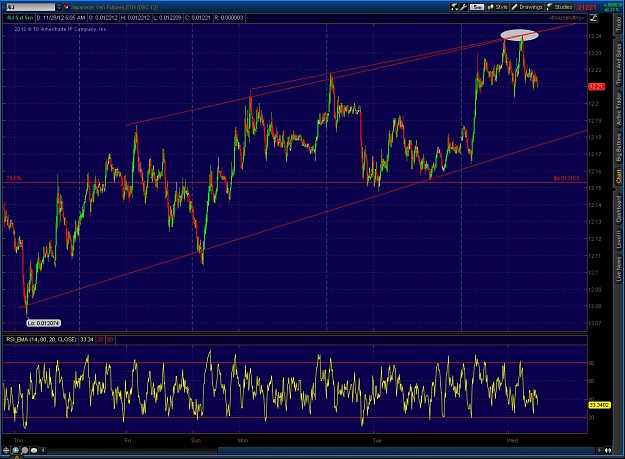Click the D: 11/28/12 date readout
The width and height of the screenshot is (625, 459).
[x=61, y=18]
